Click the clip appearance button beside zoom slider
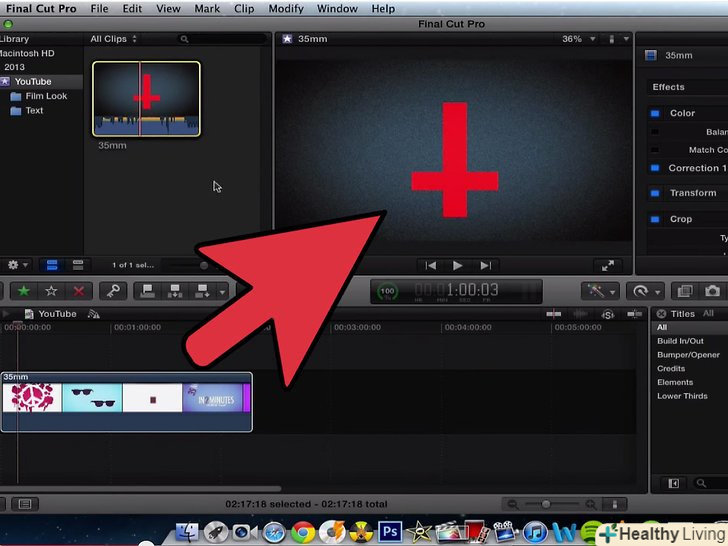Screen dimensions: 728x546 click(x=614, y=504)
